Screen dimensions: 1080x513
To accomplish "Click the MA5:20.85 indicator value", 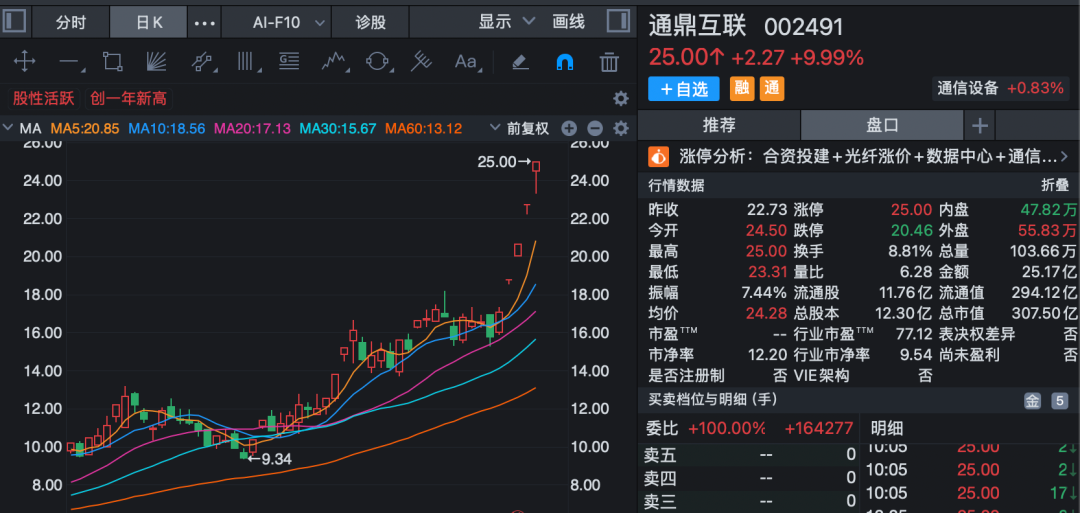I will (85, 128).
